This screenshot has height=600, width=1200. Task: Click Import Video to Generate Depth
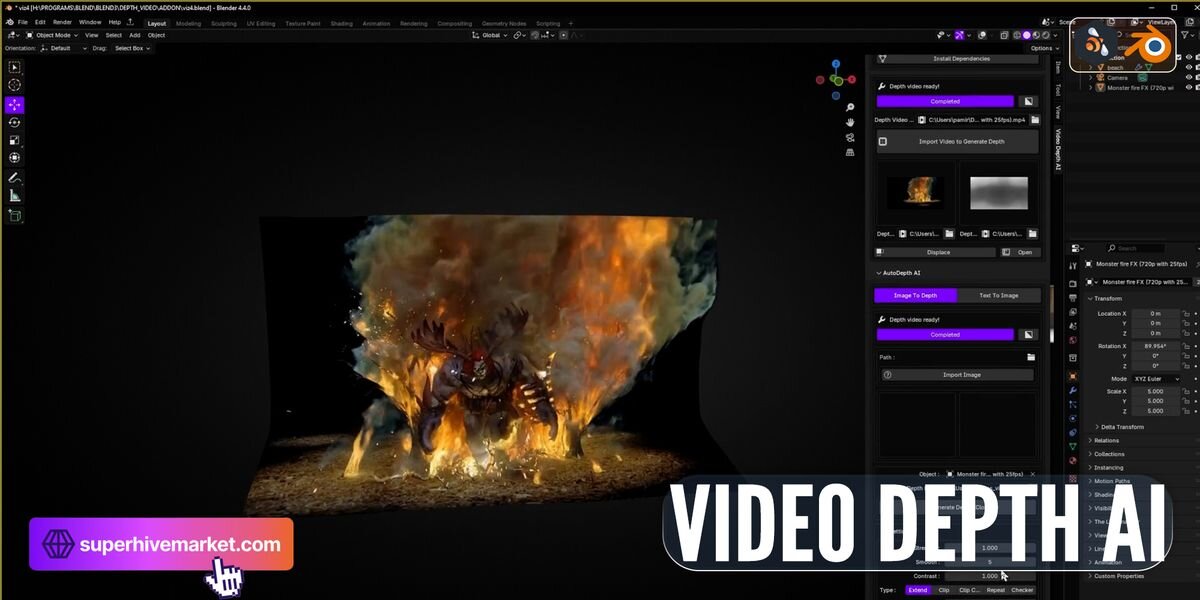[x=958, y=142]
